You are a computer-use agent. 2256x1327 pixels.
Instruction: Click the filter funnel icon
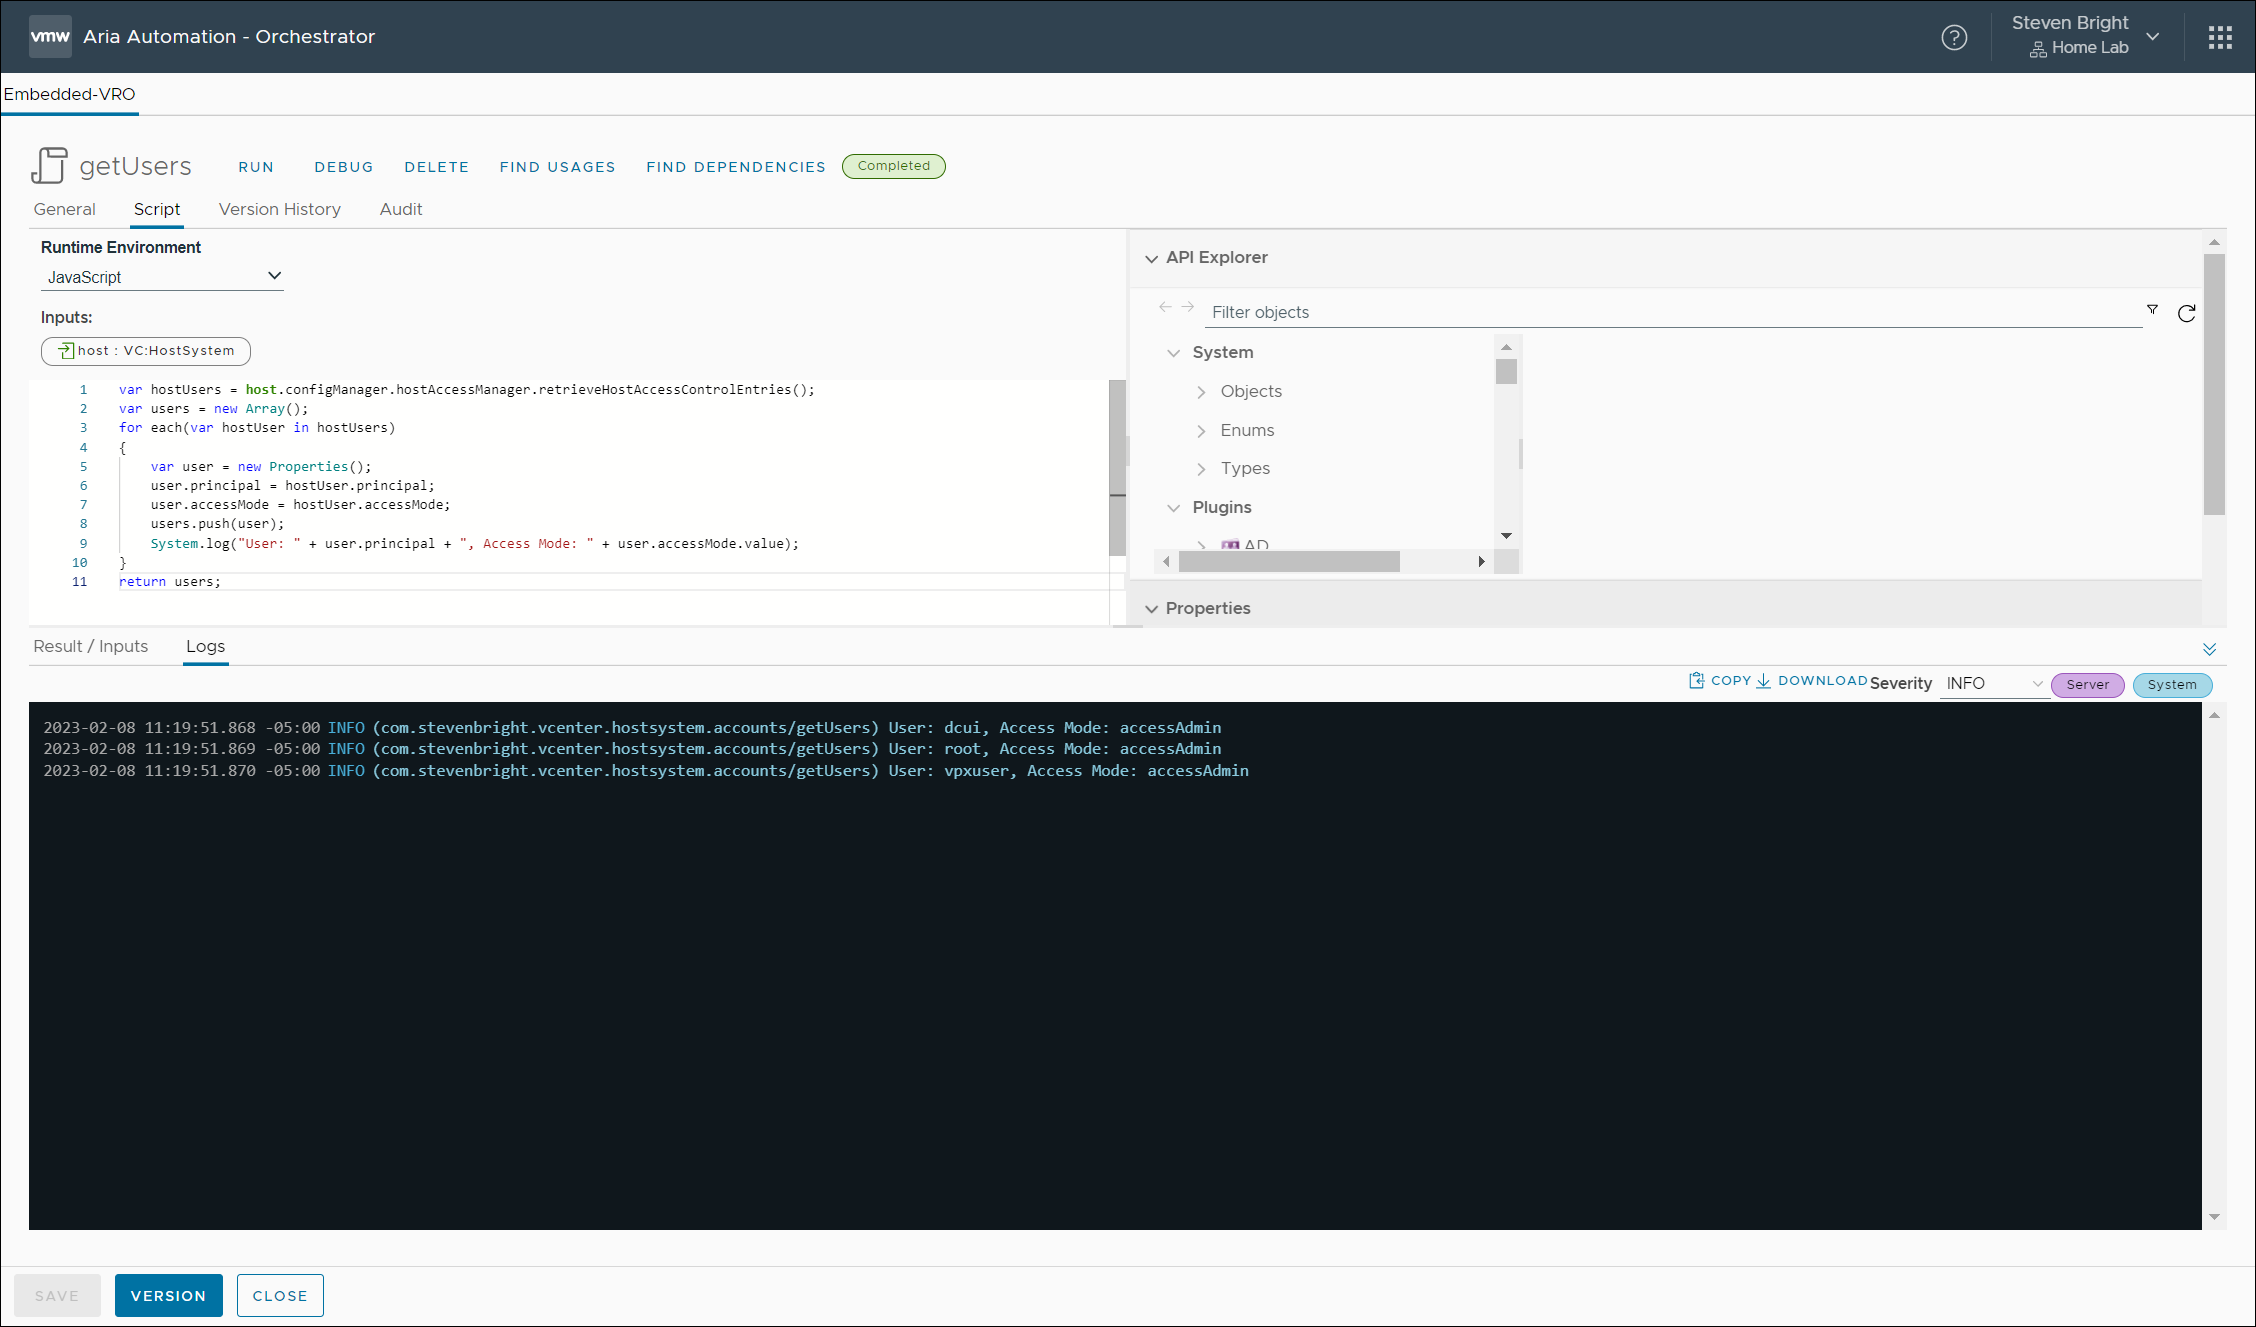(2152, 310)
